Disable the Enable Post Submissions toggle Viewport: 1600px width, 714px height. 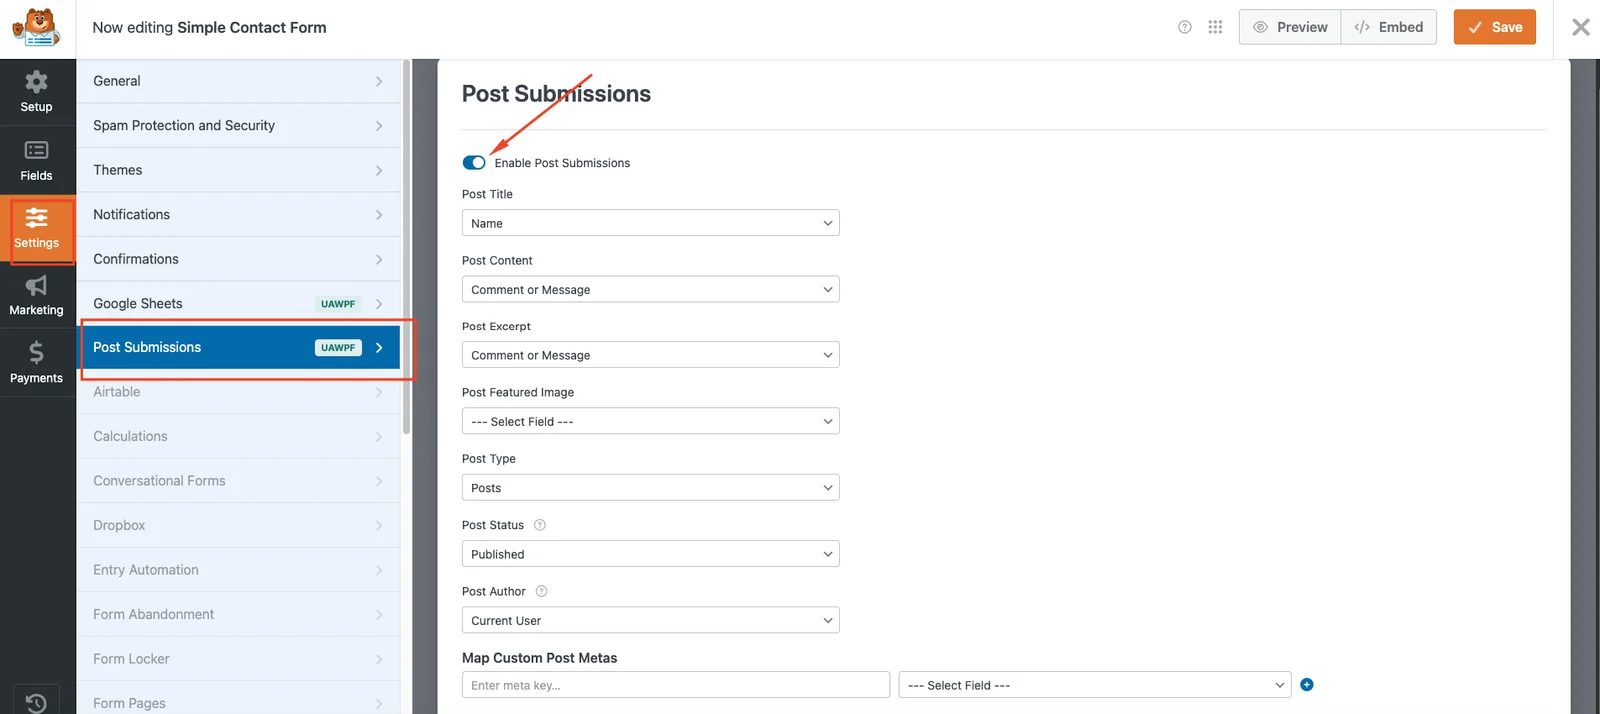pos(474,163)
